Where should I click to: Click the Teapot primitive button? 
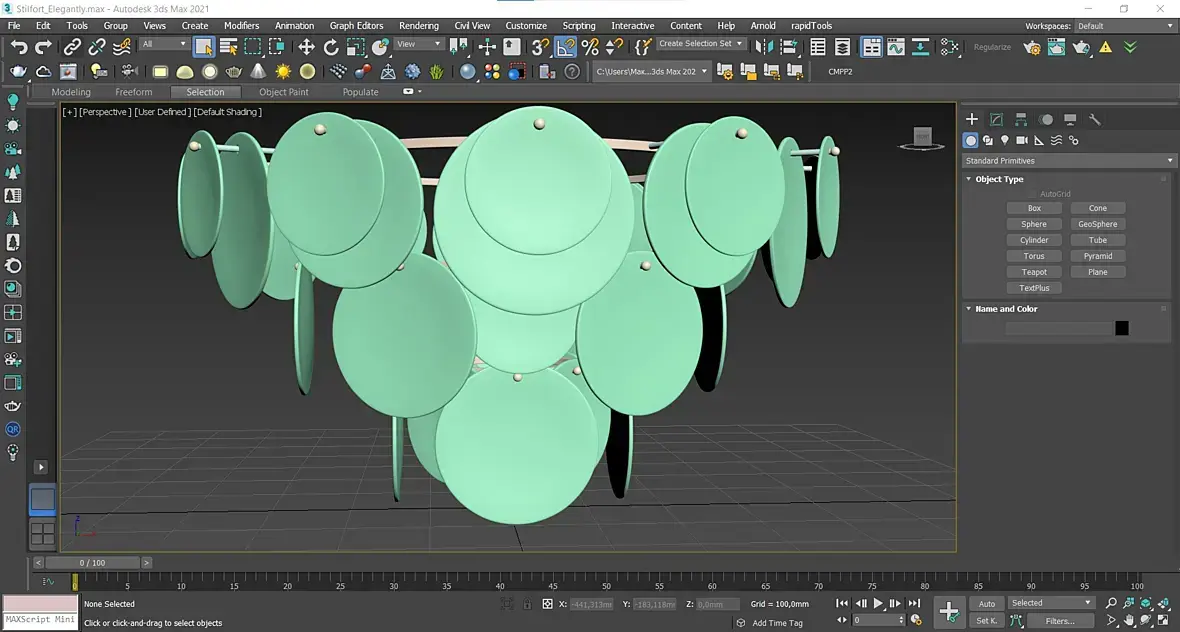[1034, 272]
